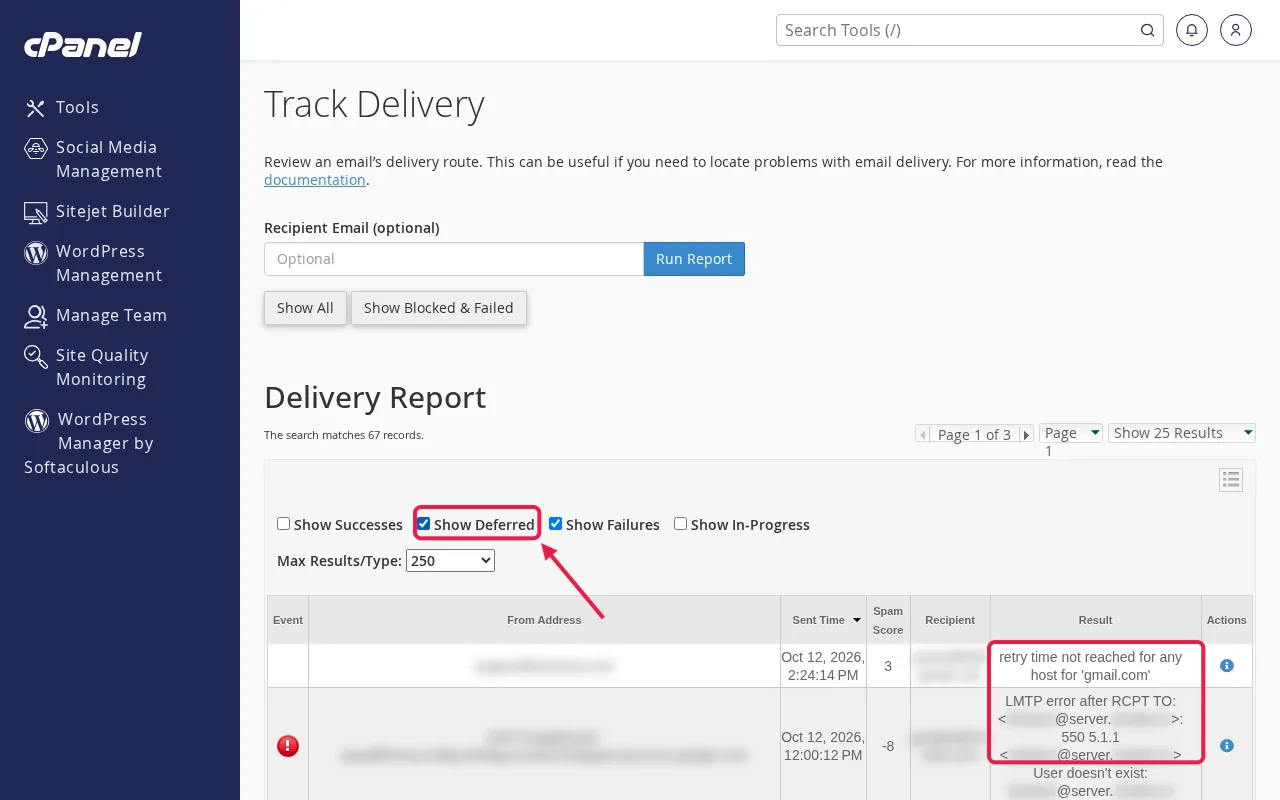Click the red error icon in Event column
Screen dimensions: 1280x800
point(288,746)
